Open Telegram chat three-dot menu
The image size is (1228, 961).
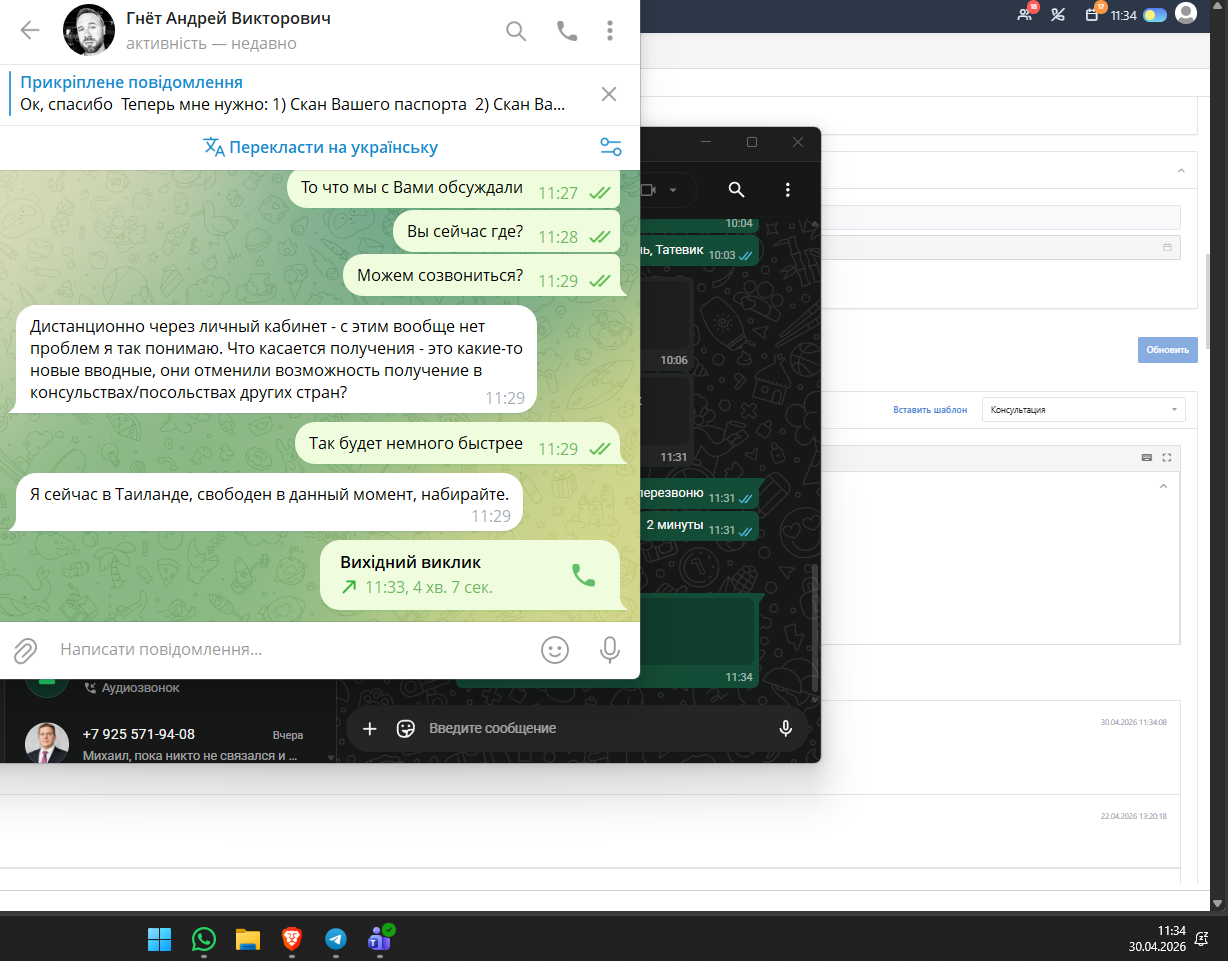point(610,31)
